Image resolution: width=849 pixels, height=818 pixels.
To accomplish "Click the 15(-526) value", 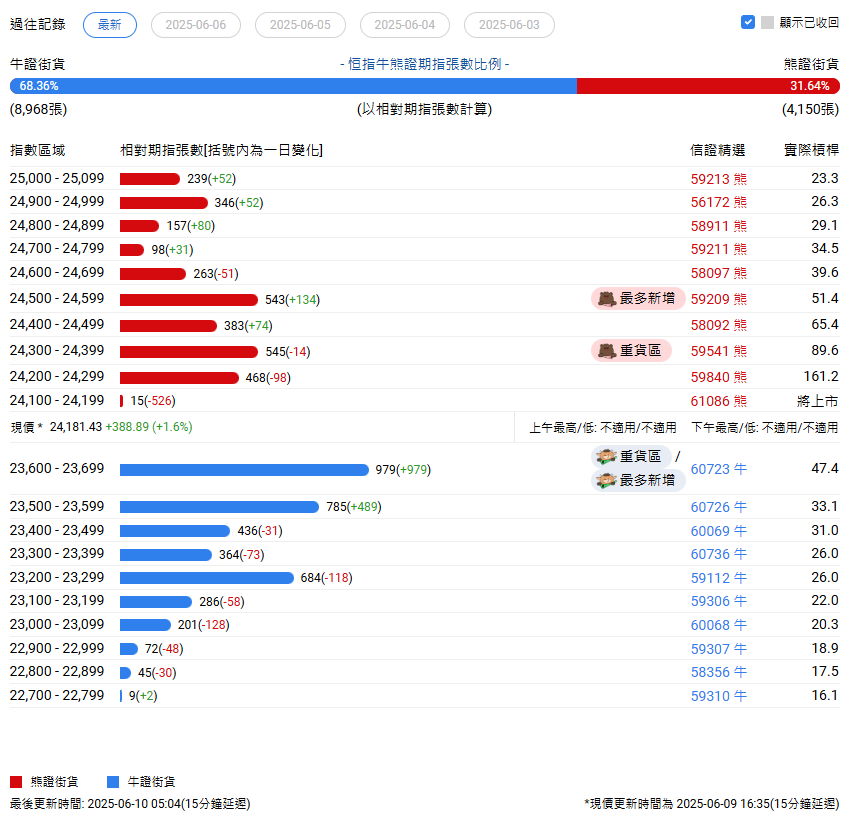I will tap(153, 401).
